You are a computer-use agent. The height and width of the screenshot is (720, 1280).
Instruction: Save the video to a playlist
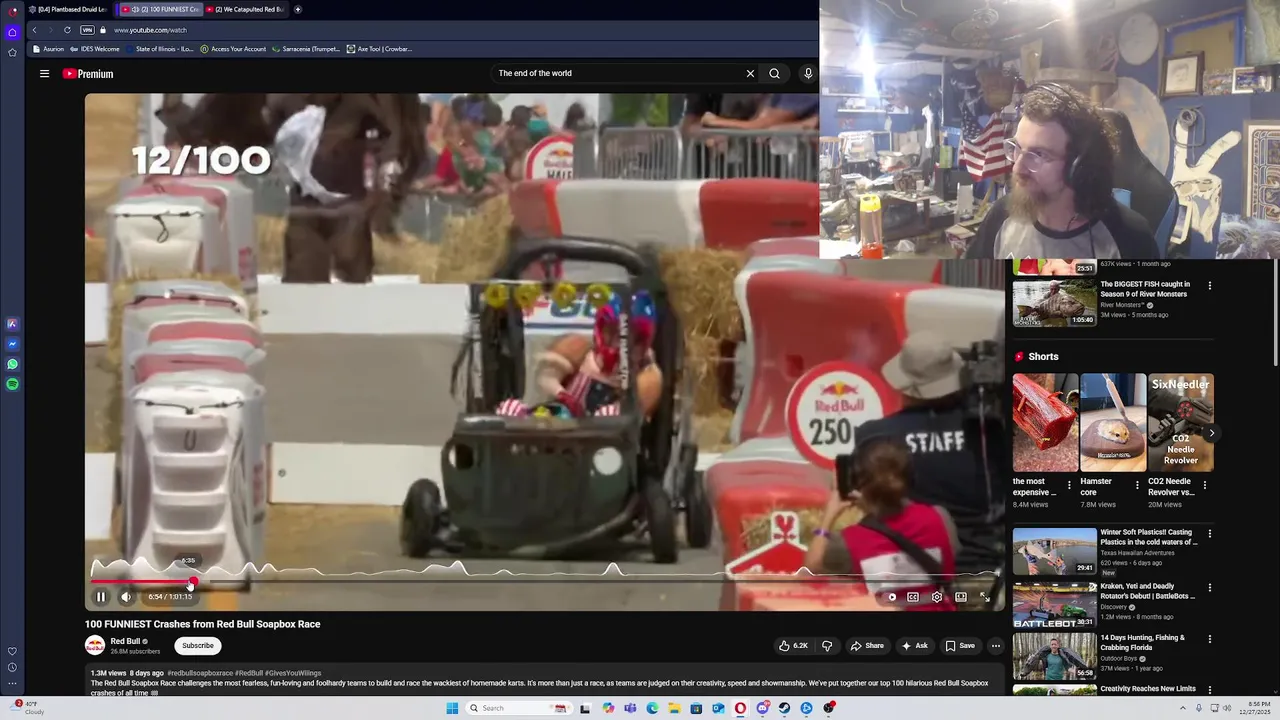[x=960, y=646]
